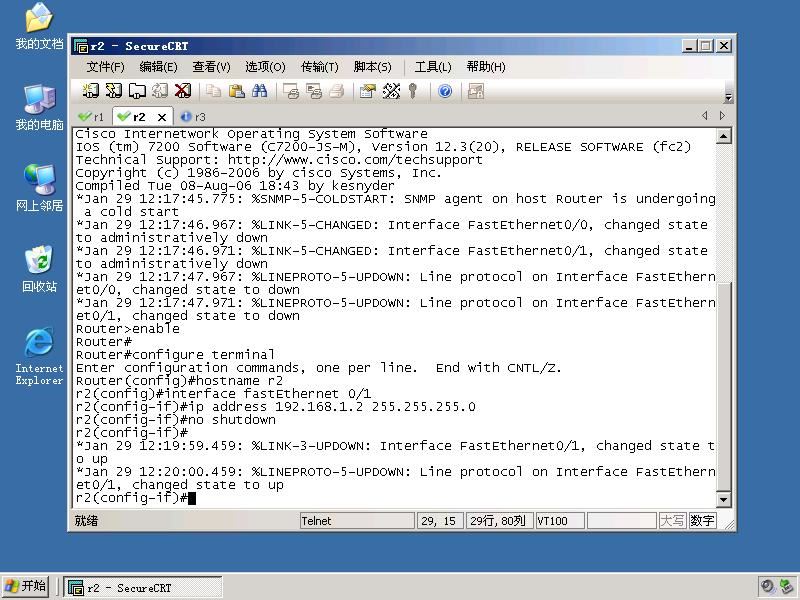Click the Copy toolbar icon
The width and height of the screenshot is (800, 600).
pyautogui.click(x=213, y=91)
